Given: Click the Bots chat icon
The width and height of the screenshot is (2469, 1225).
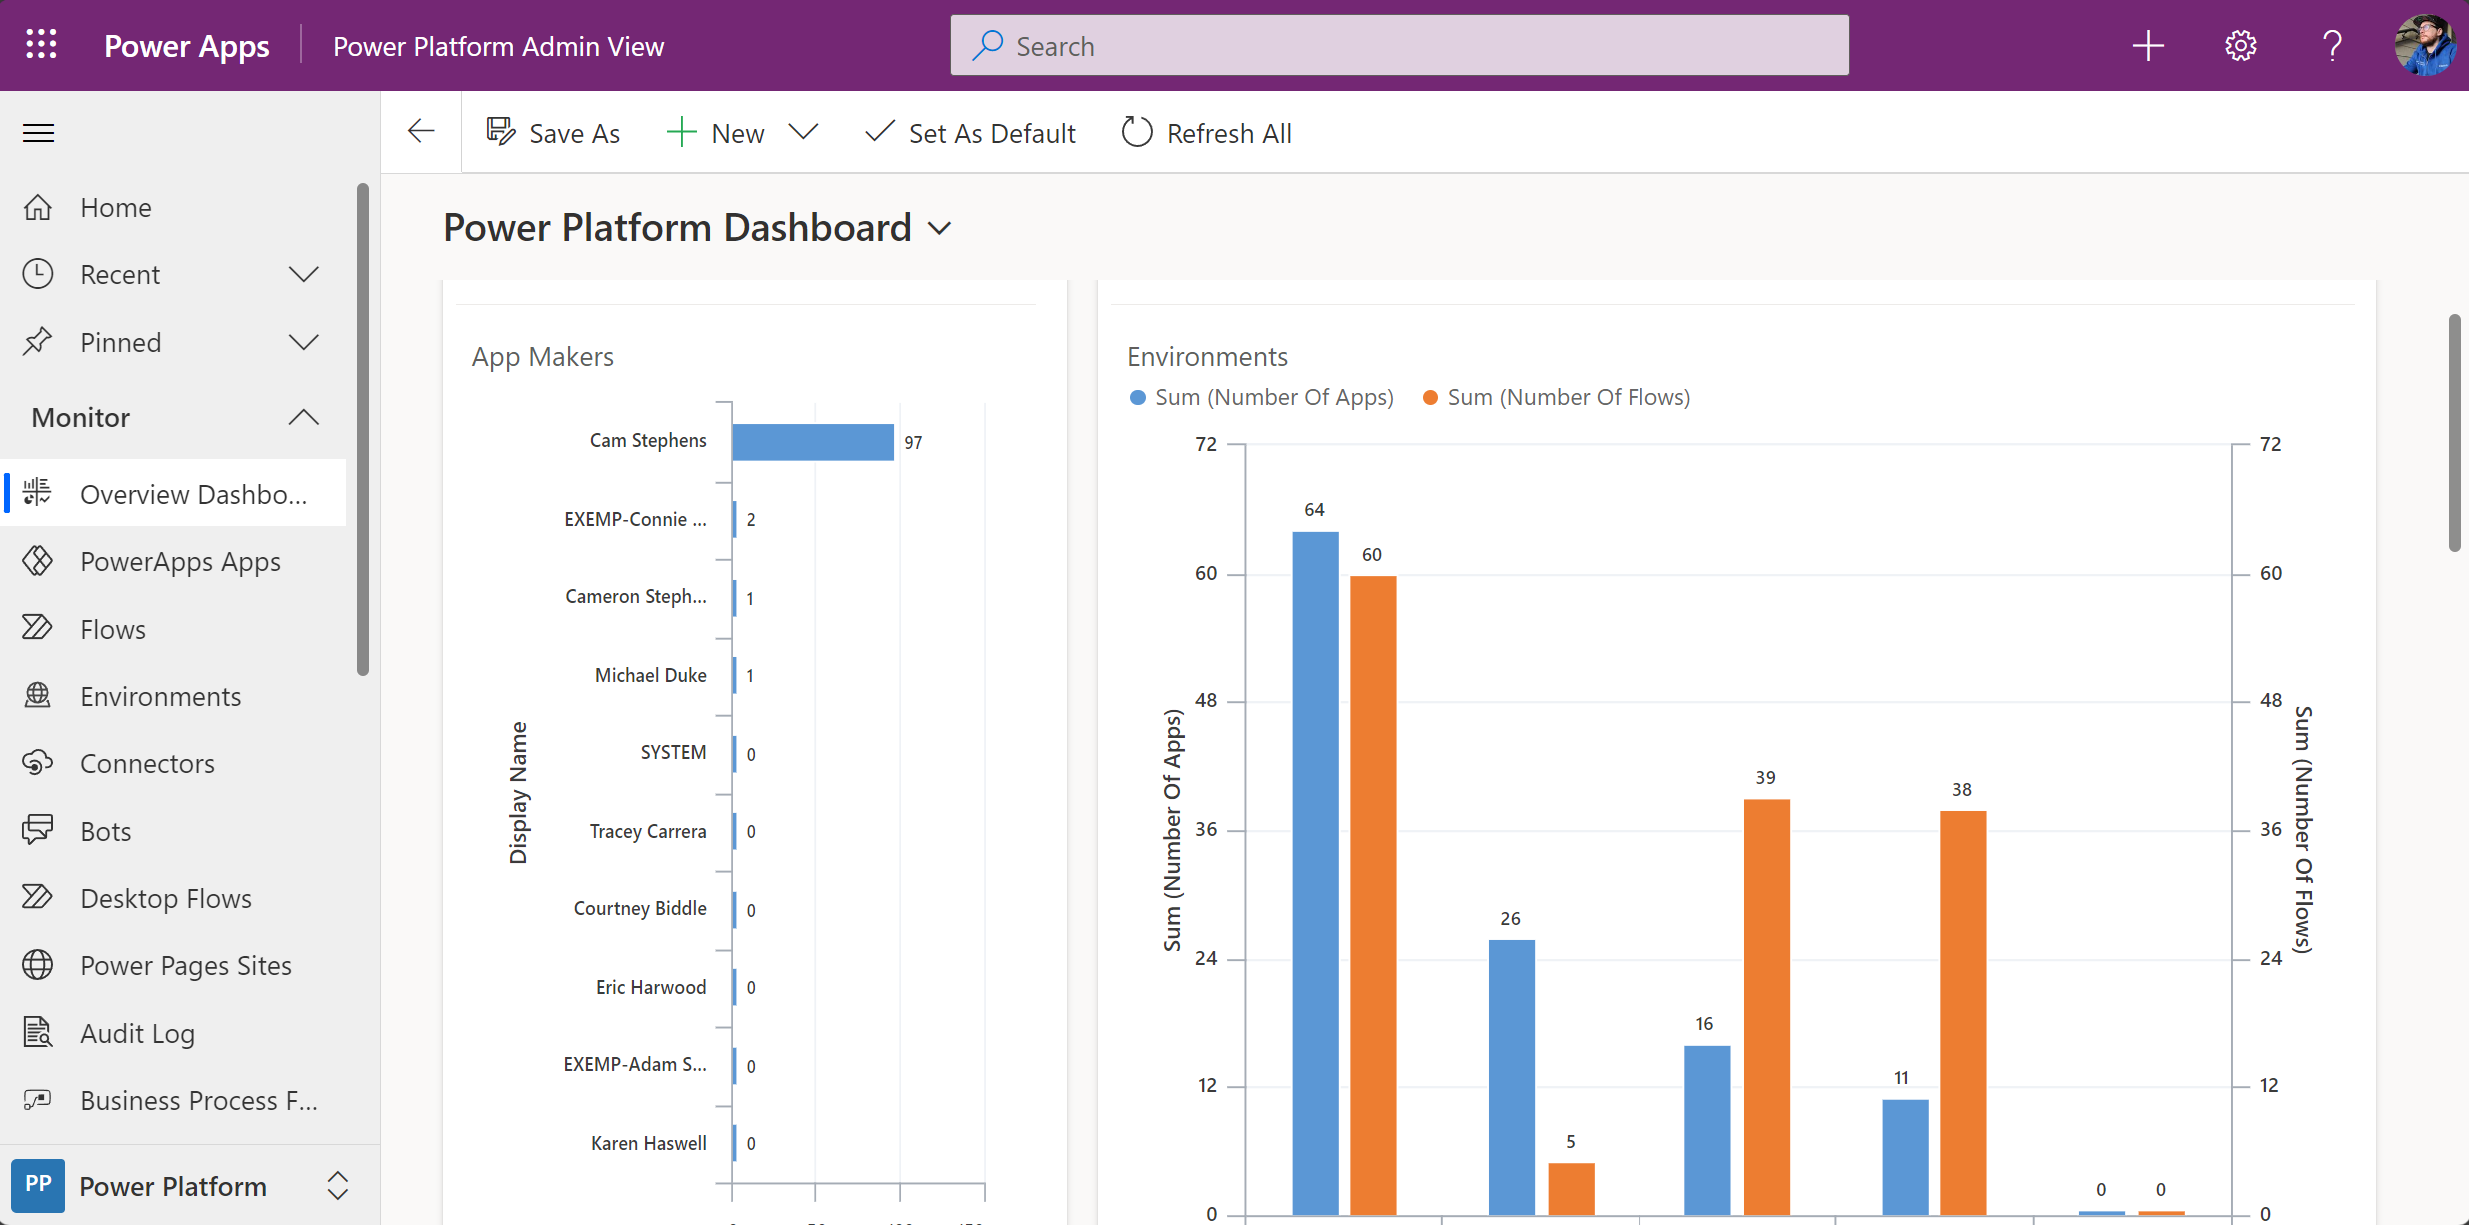Looking at the screenshot, I should click(x=38, y=830).
